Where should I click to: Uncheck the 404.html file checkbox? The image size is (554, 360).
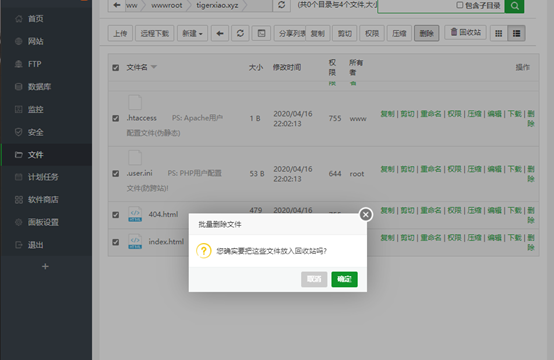point(116,215)
